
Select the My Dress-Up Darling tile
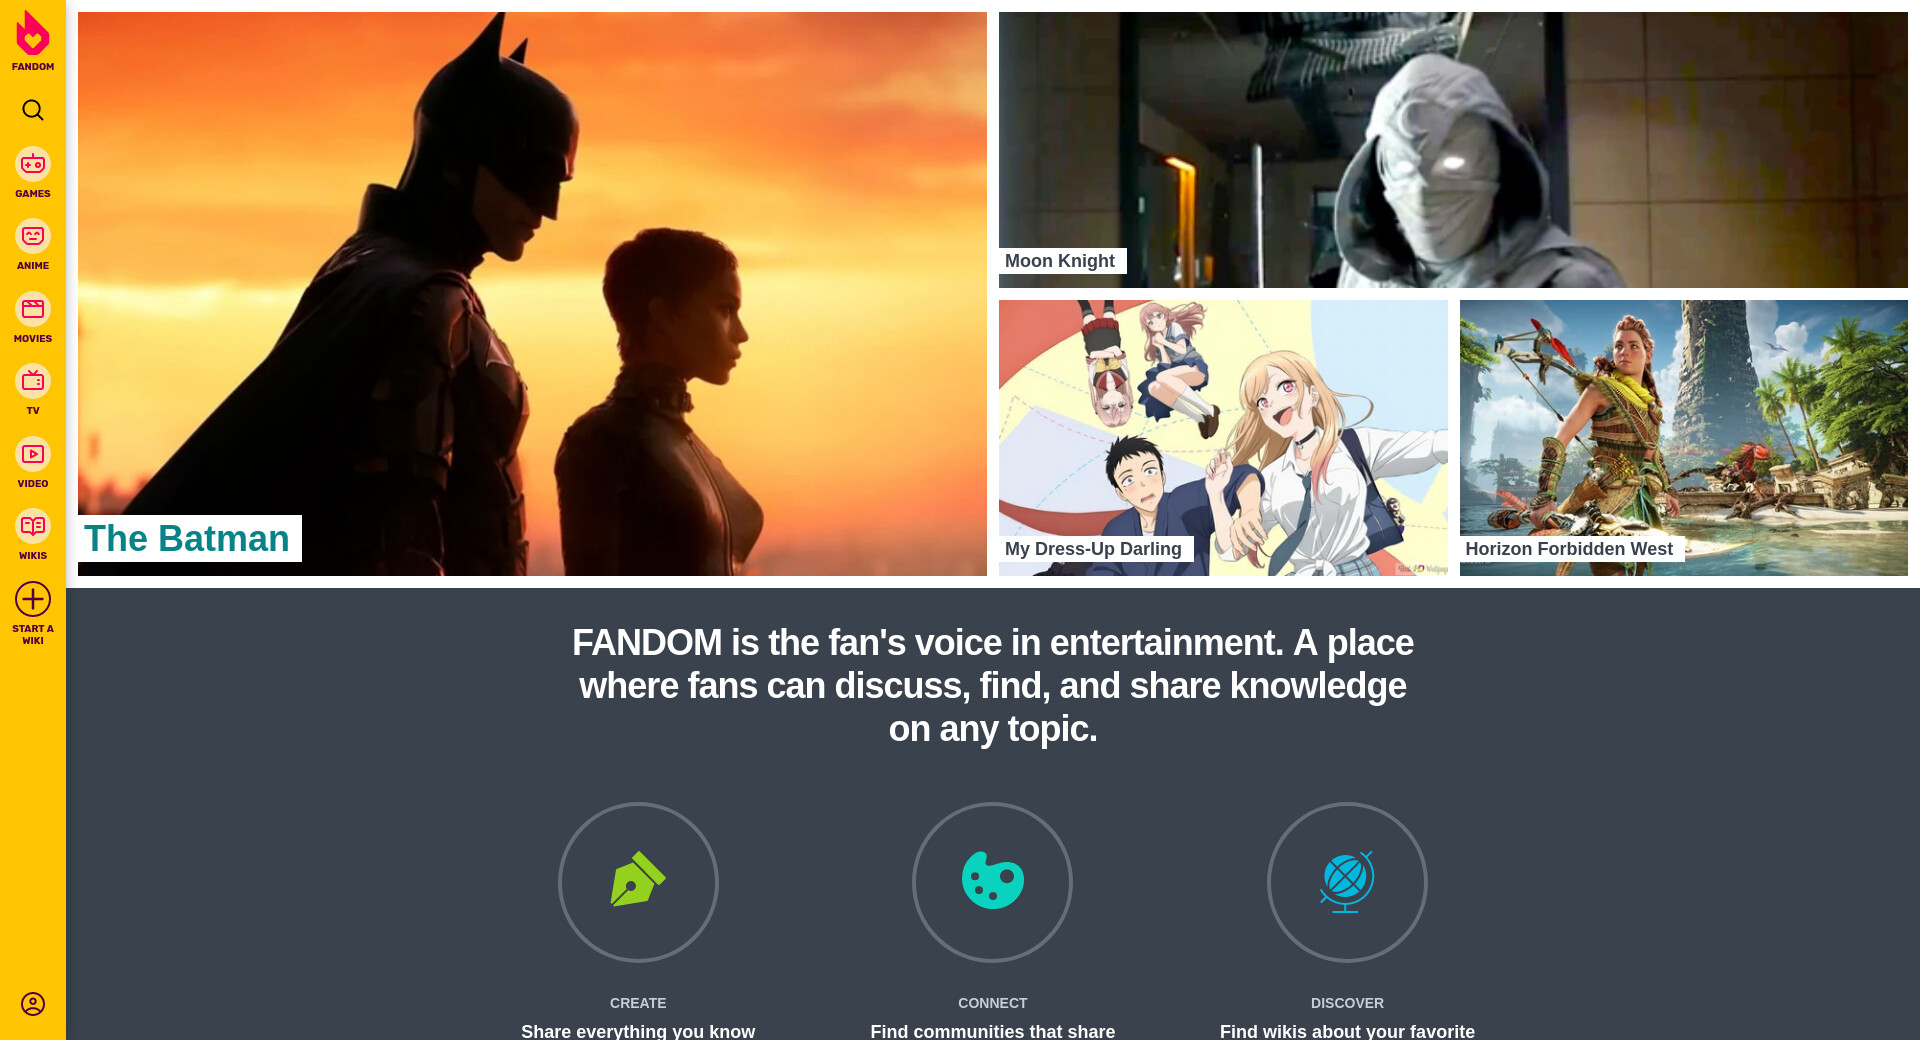(1223, 438)
